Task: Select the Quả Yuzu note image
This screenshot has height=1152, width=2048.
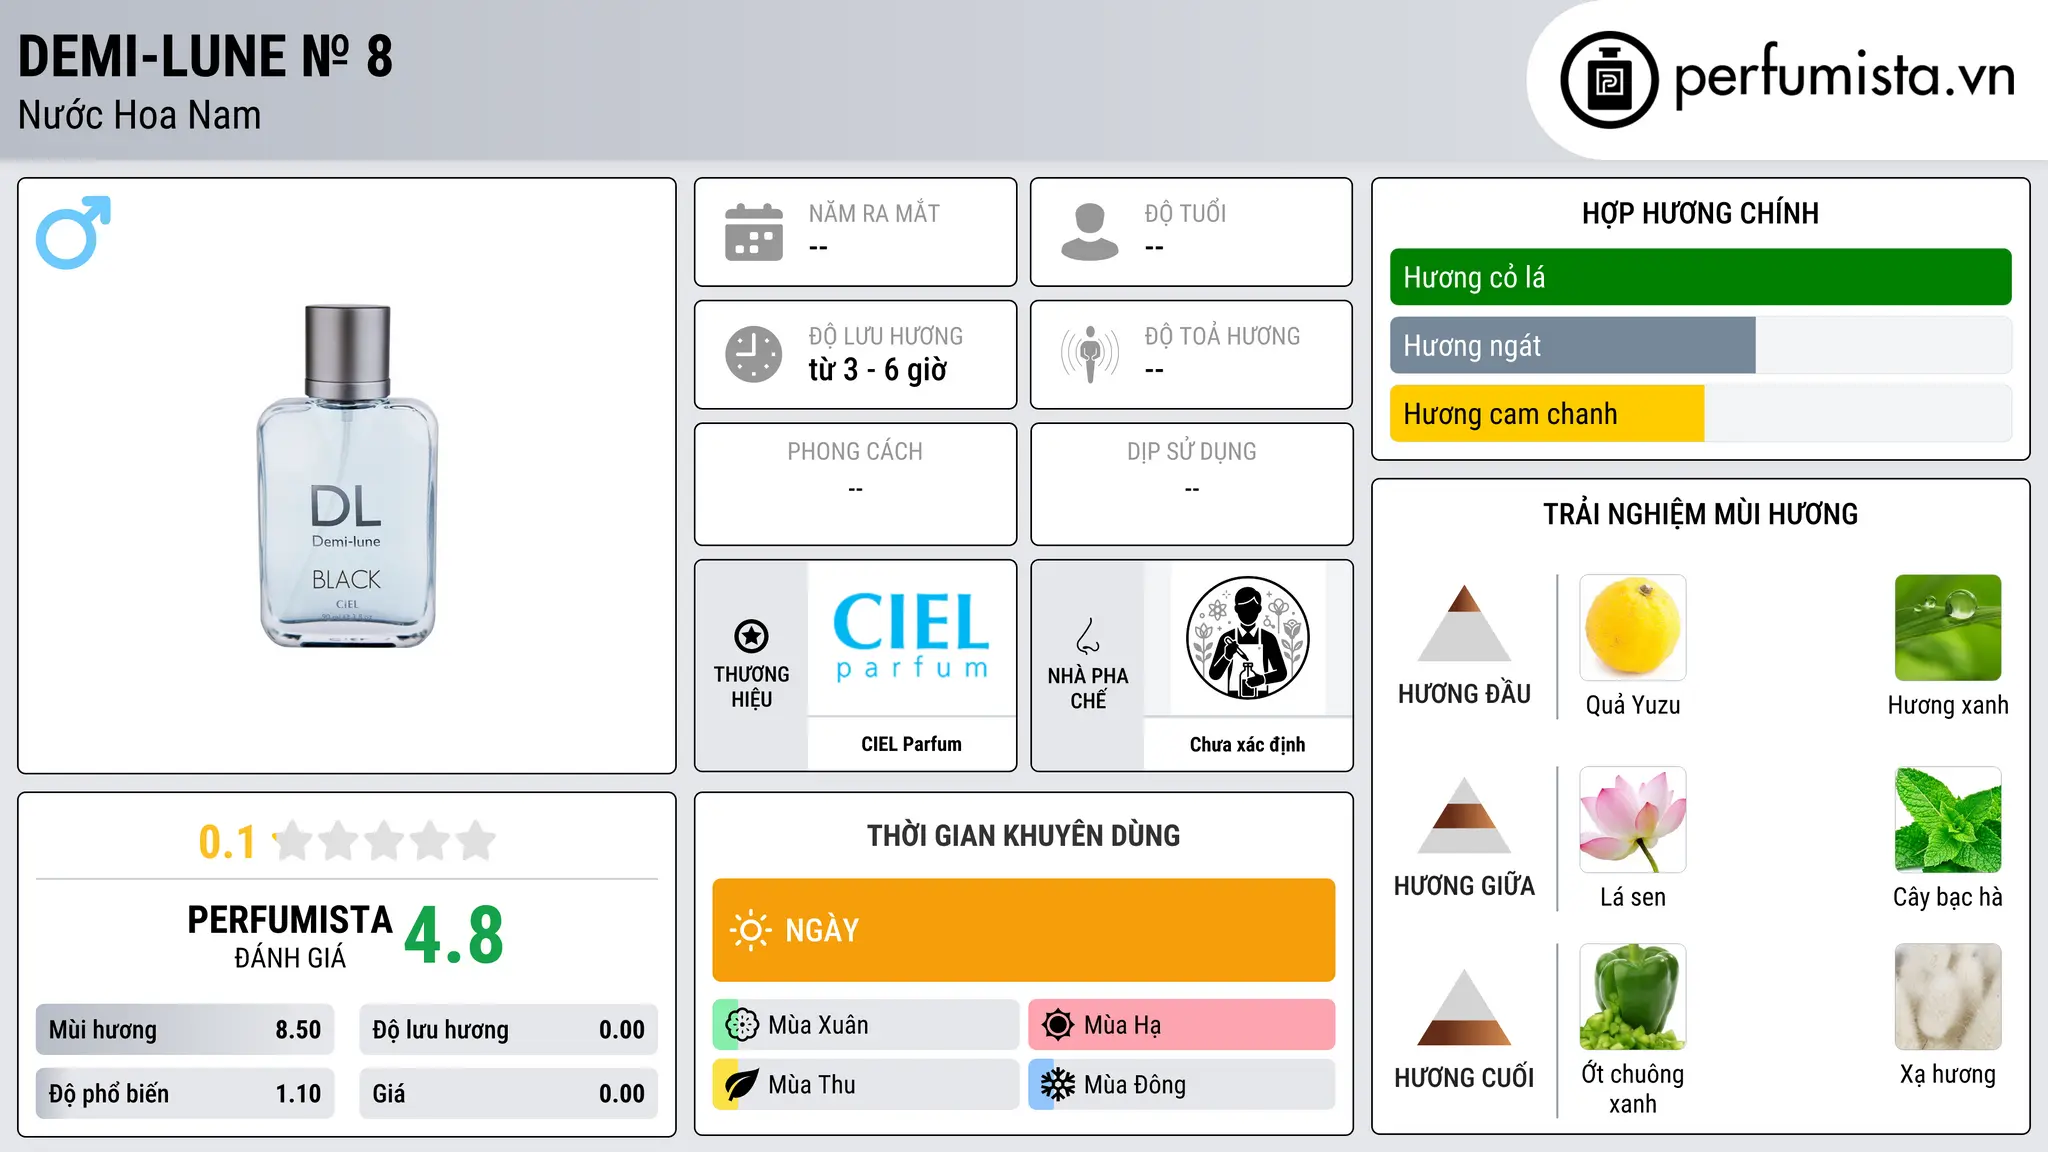Action: (x=1633, y=628)
